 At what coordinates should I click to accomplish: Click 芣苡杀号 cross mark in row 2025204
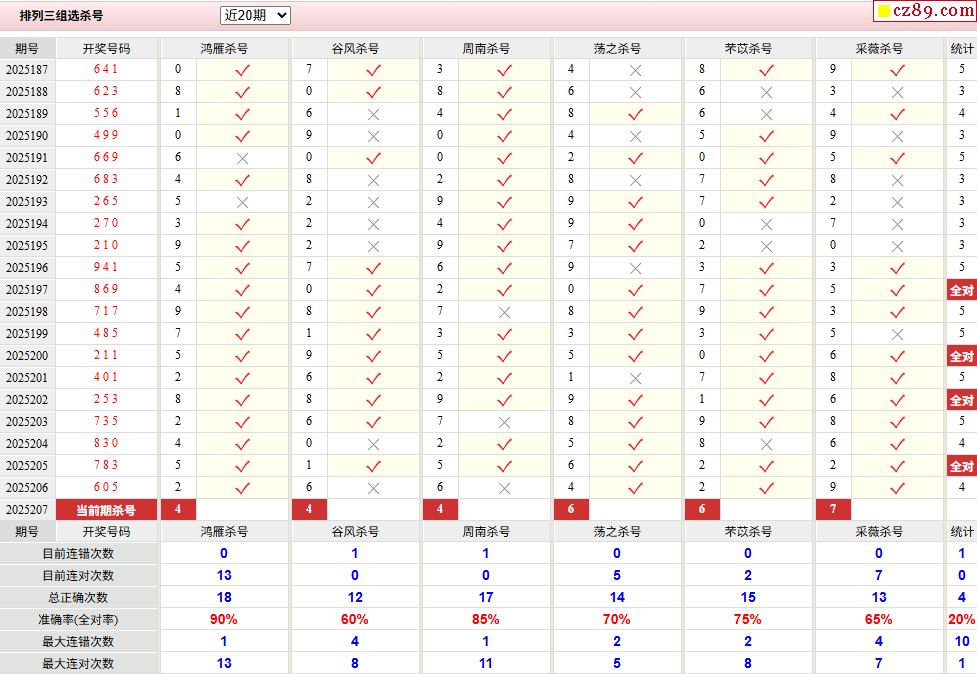coord(766,445)
